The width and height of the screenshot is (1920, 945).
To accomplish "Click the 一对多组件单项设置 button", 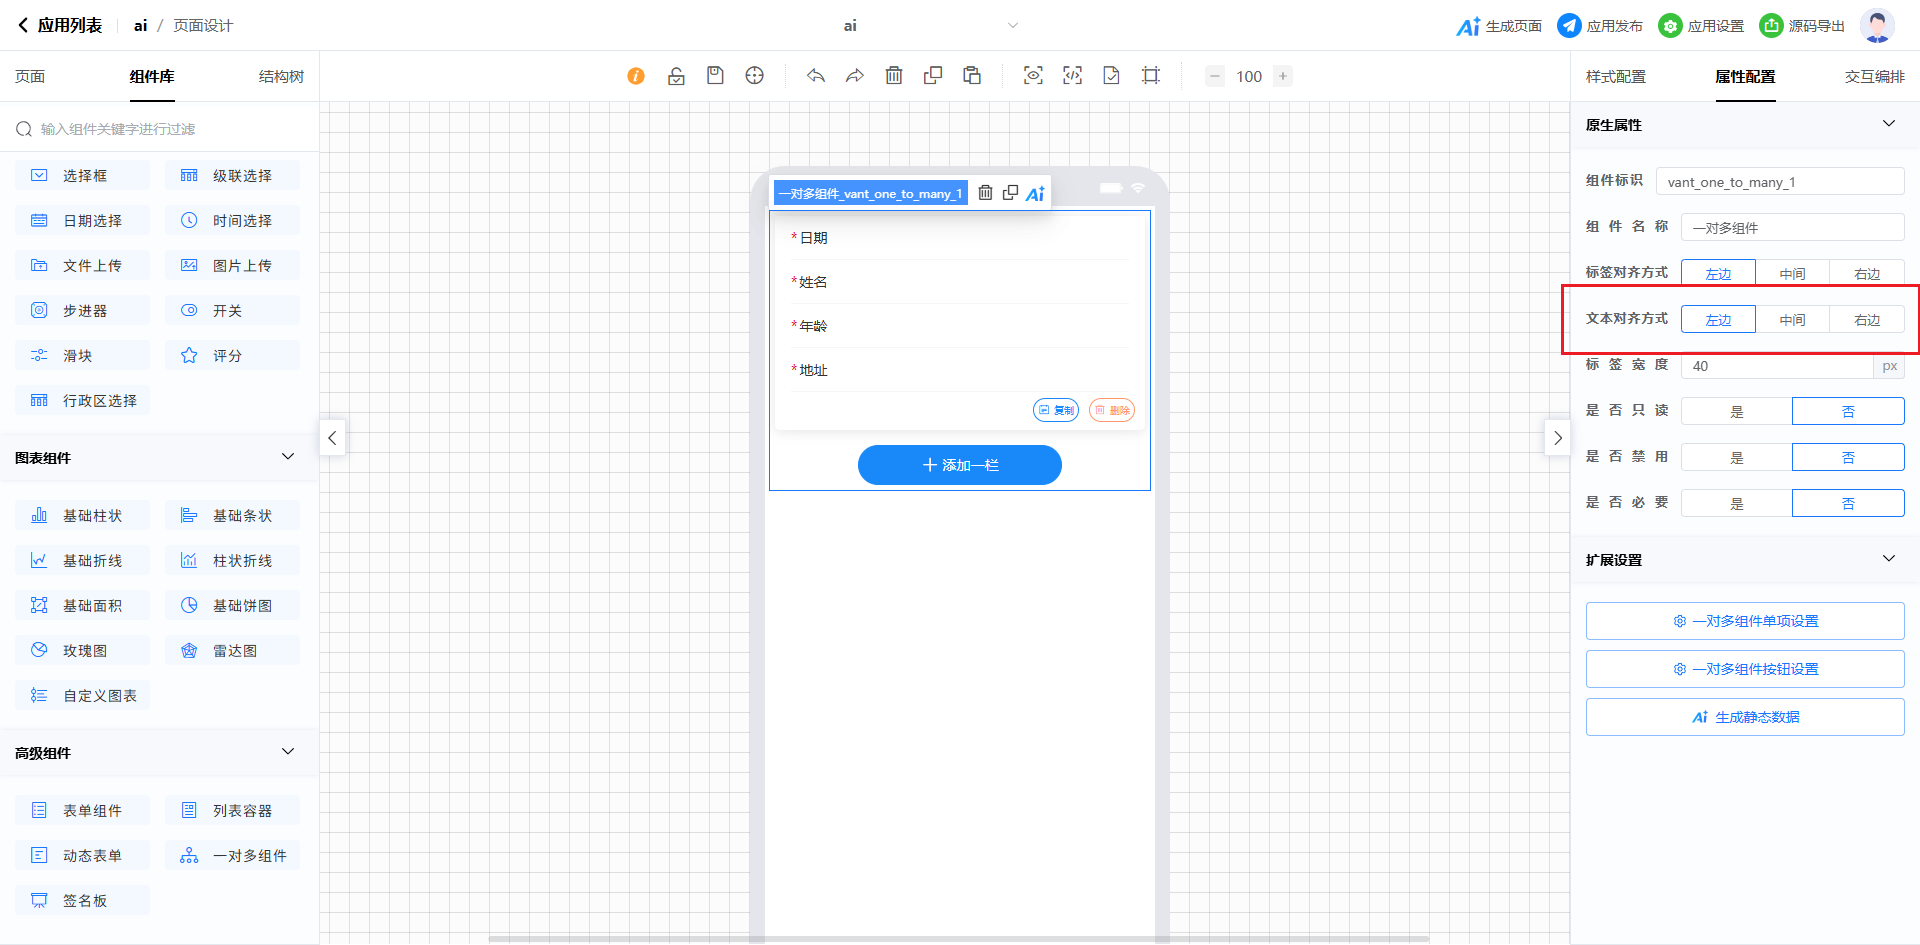I will point(1744,621).
